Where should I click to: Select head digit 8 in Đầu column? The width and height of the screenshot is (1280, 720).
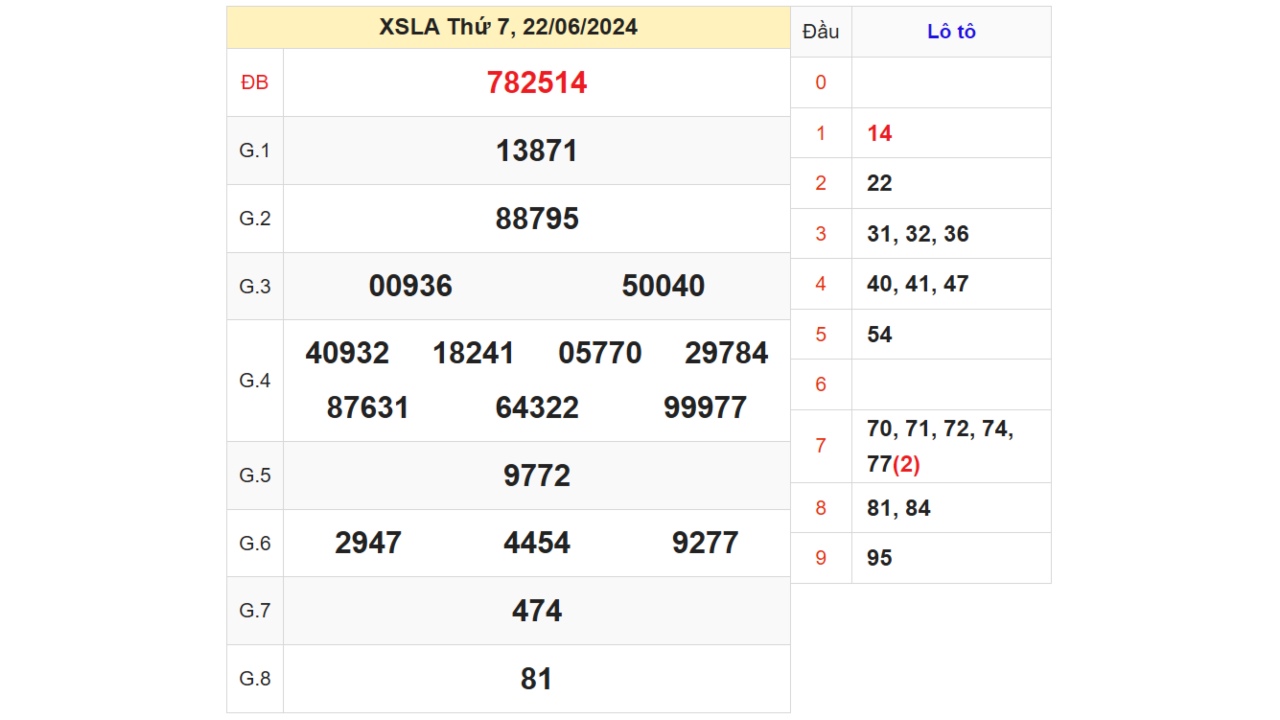click(x=821, y=508)
